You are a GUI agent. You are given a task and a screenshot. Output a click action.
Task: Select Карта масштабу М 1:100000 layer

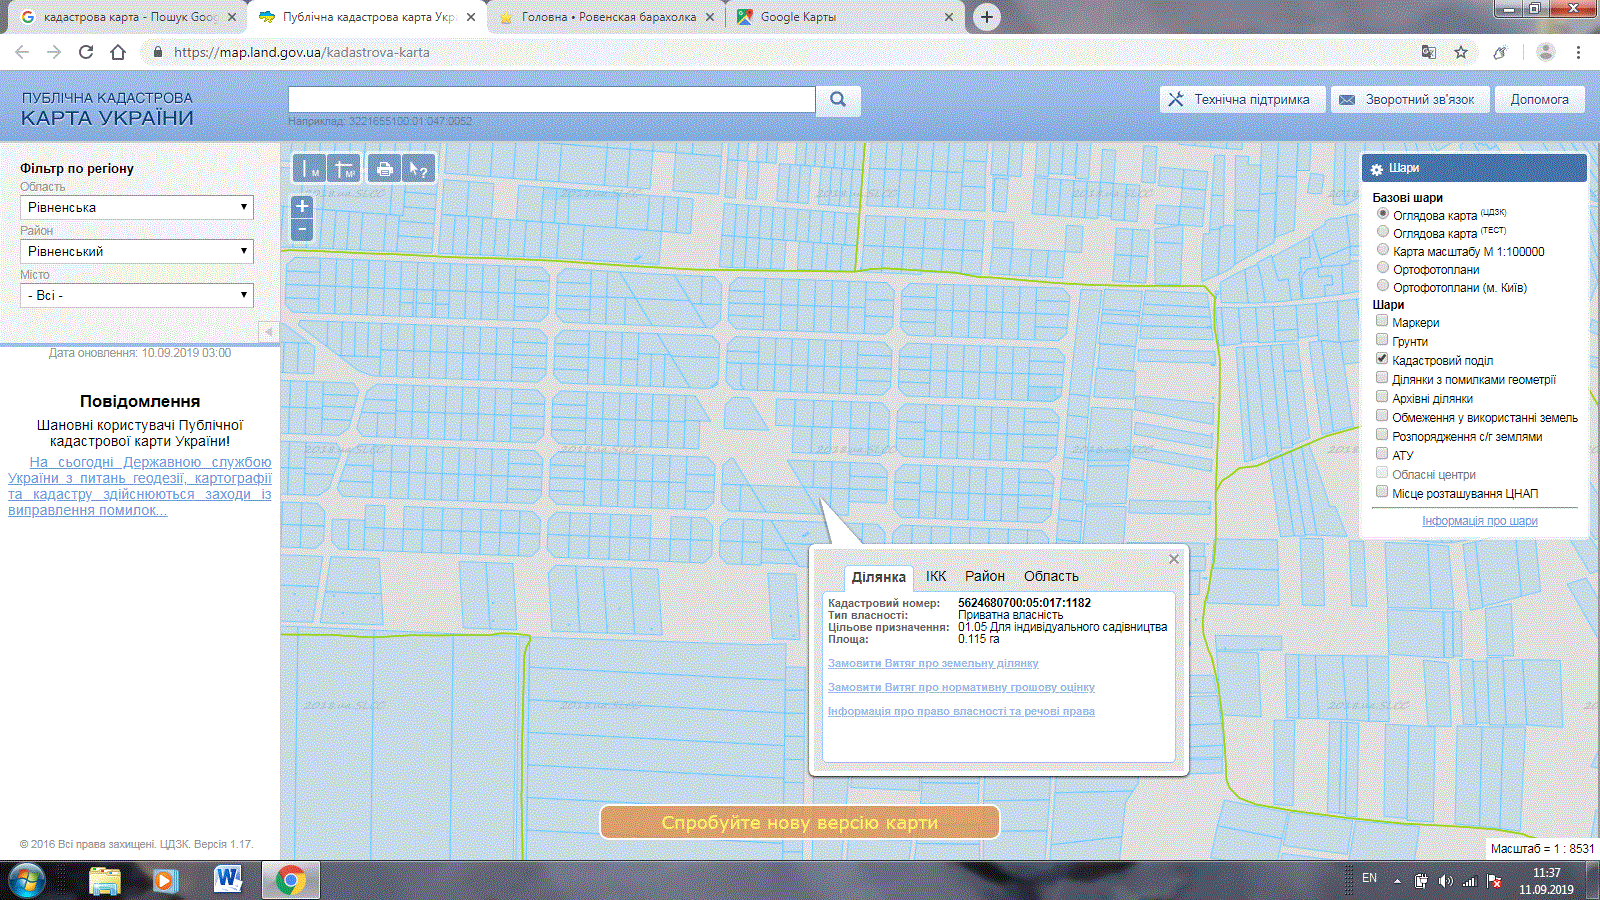(1383, 250)
